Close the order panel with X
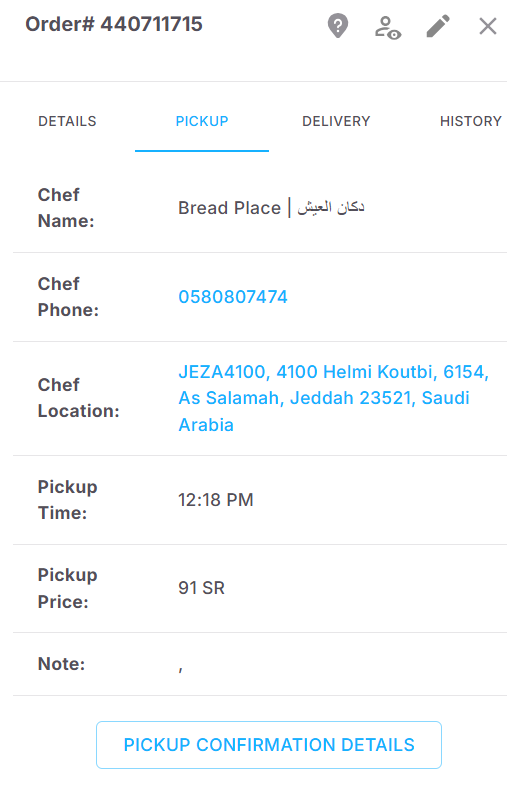Image resolution: width=507 pixels, height=811 pixels. pyautogui.click(x=487, y=26)
